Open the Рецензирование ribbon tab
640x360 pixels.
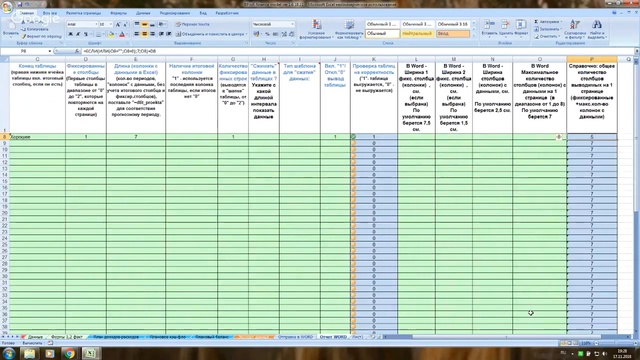pyautogui.click(x=175, y=13)
